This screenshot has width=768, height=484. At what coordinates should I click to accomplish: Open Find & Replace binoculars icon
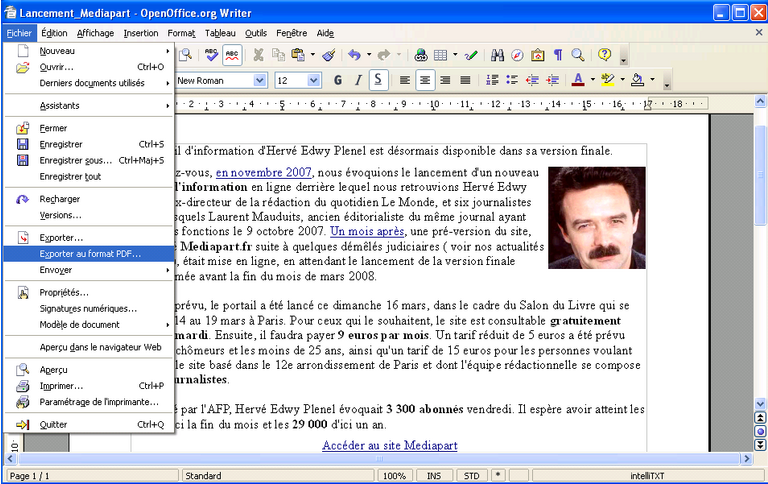(x=497, y=55)
